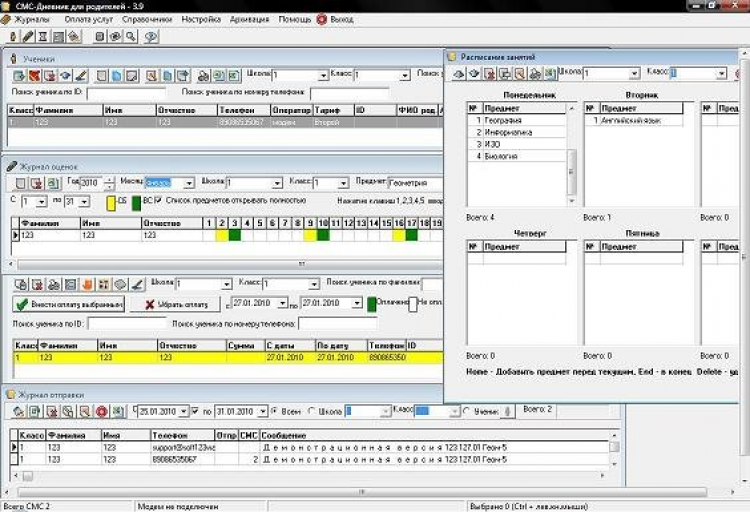
Task: Open the Архивация menu
Action: pyautogui.click(x=249, y=20)
